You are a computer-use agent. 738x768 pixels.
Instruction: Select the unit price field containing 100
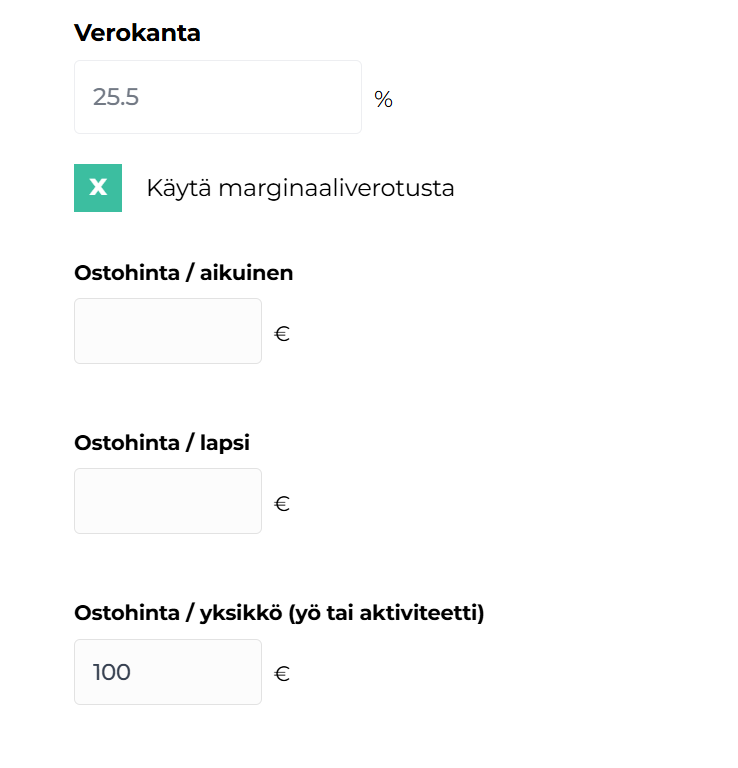pyautogui.click(x=168, y=672)
